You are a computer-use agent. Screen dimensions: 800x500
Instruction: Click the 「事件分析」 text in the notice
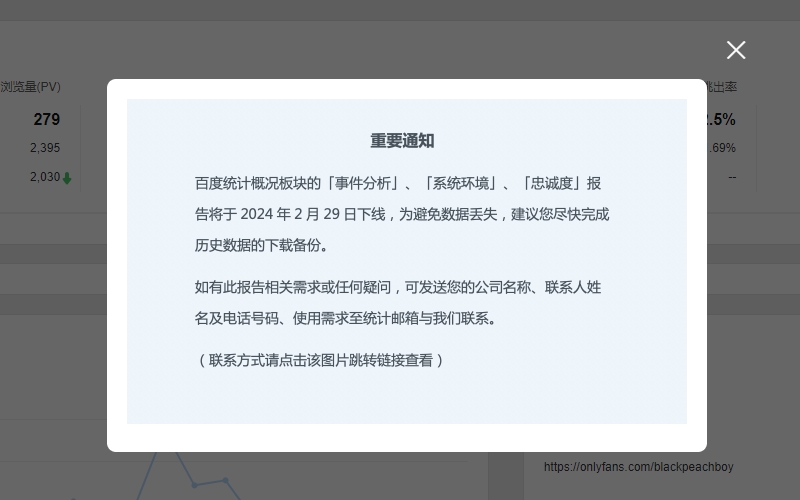point(362,183)
